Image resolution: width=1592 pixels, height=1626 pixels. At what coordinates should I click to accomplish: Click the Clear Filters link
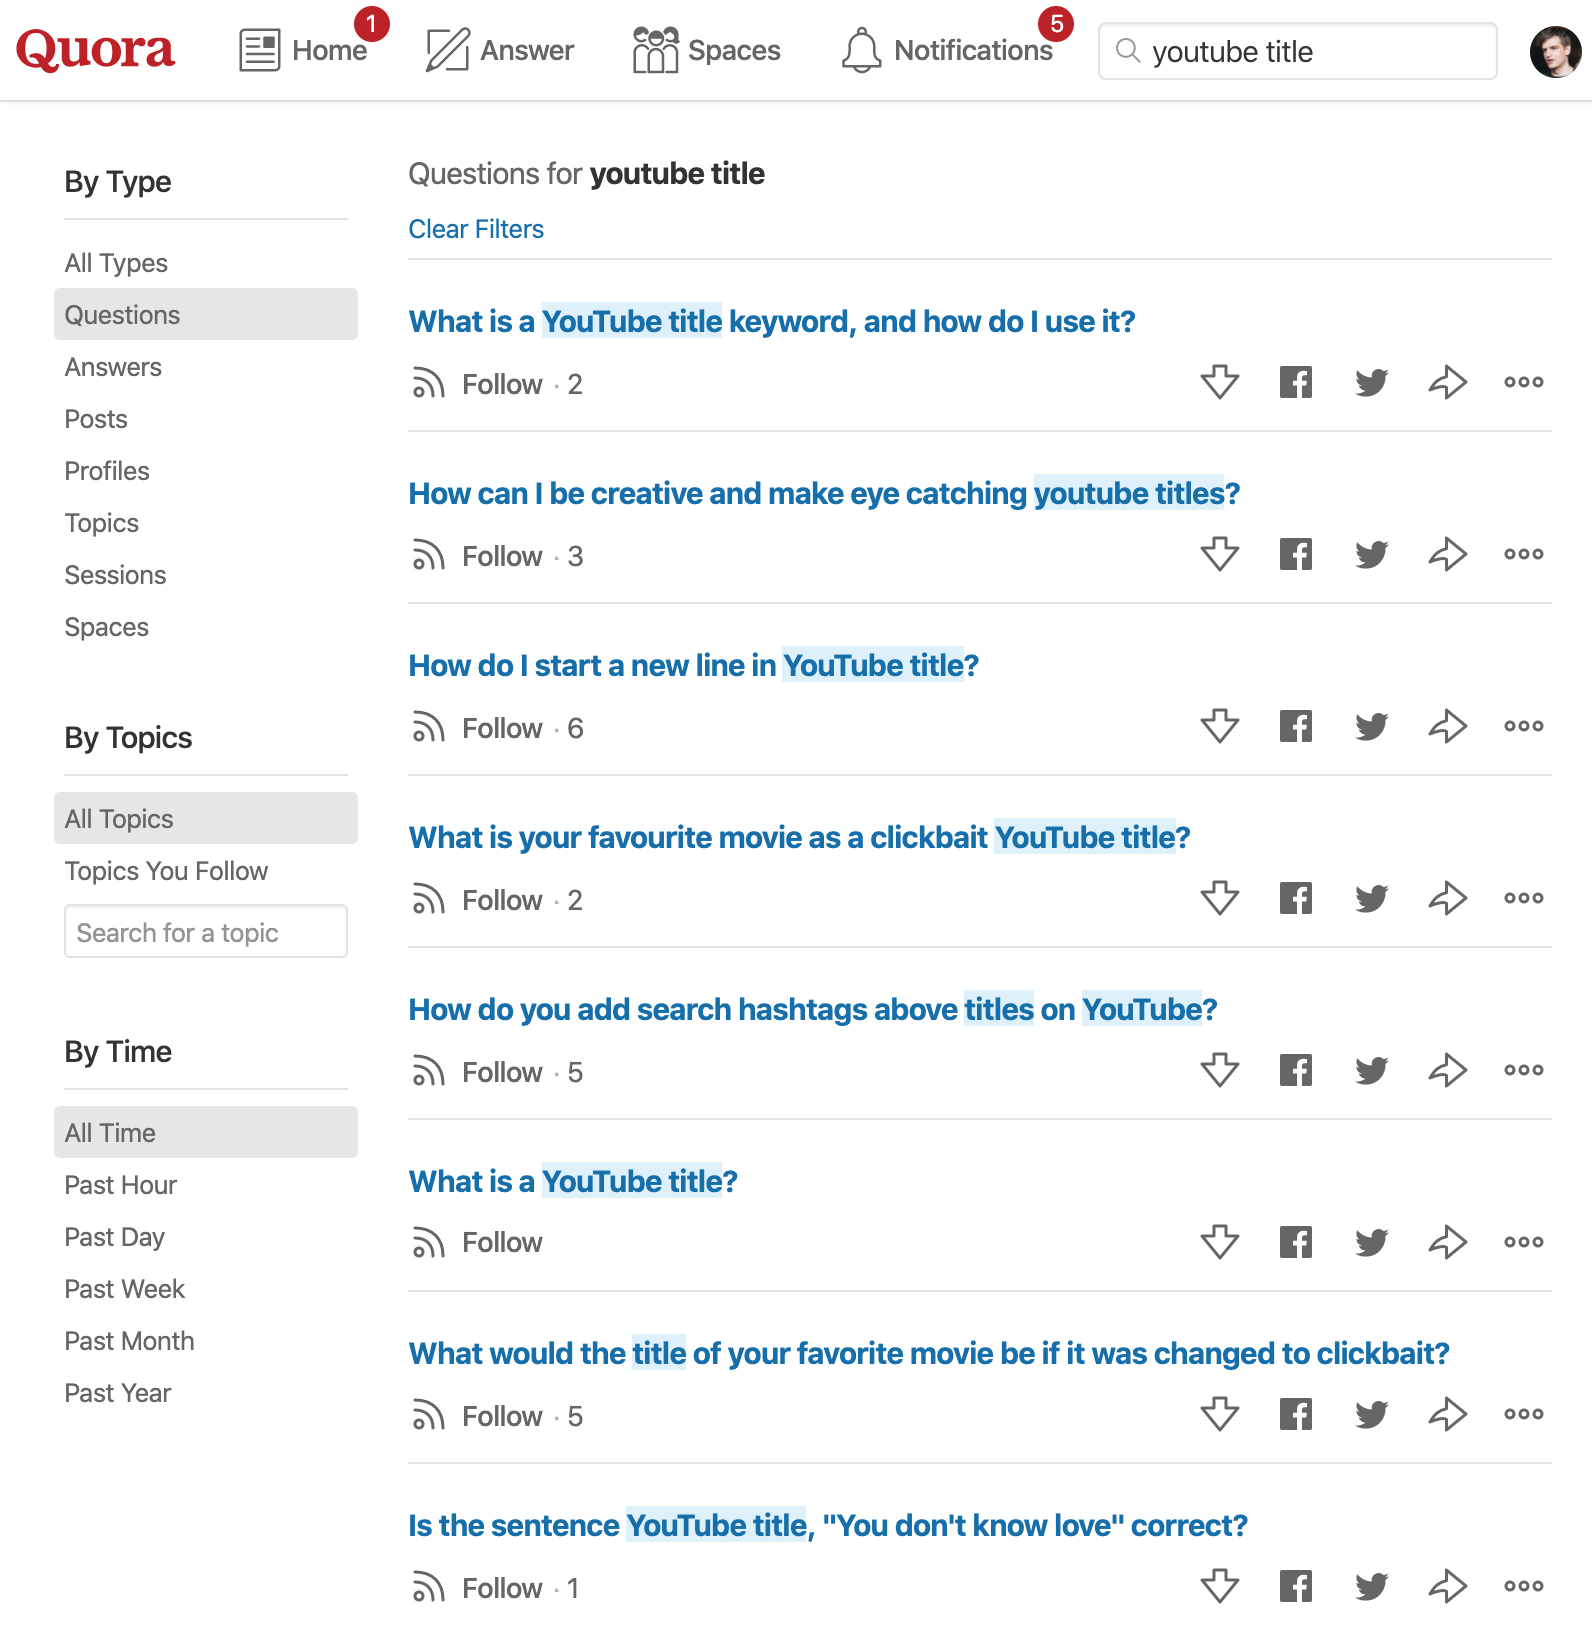coord(476,229)
